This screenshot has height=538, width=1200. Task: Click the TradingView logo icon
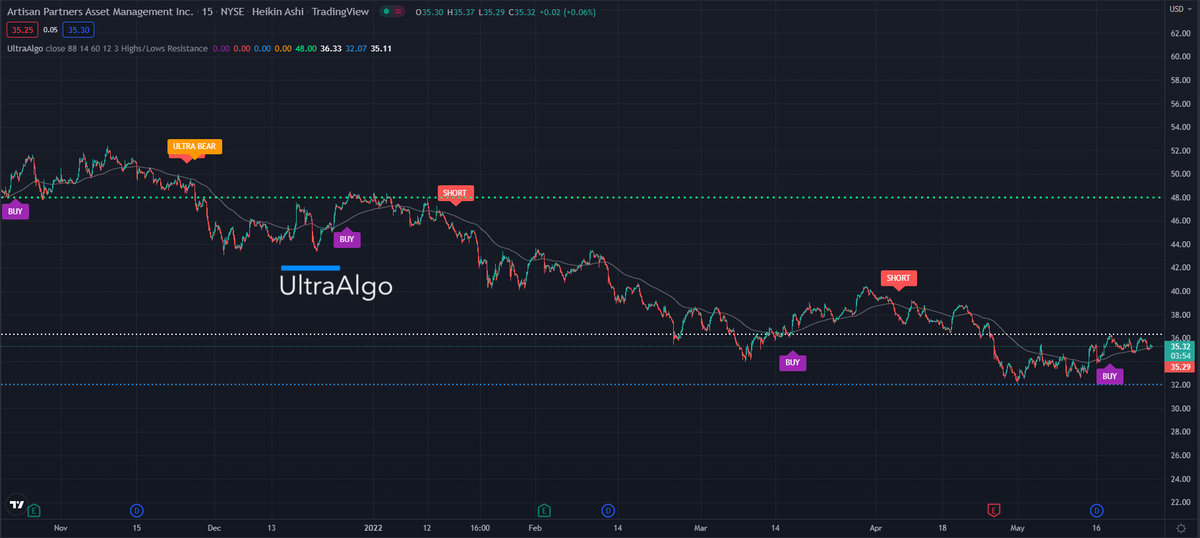[x=16, y=504]
